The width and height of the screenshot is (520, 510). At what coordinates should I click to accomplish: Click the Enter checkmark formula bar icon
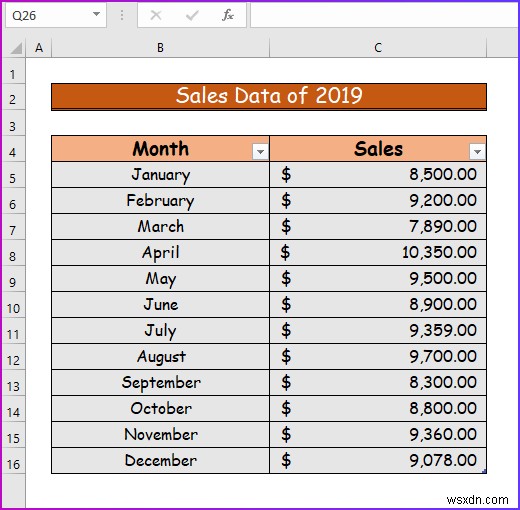(x=192, y=15)
